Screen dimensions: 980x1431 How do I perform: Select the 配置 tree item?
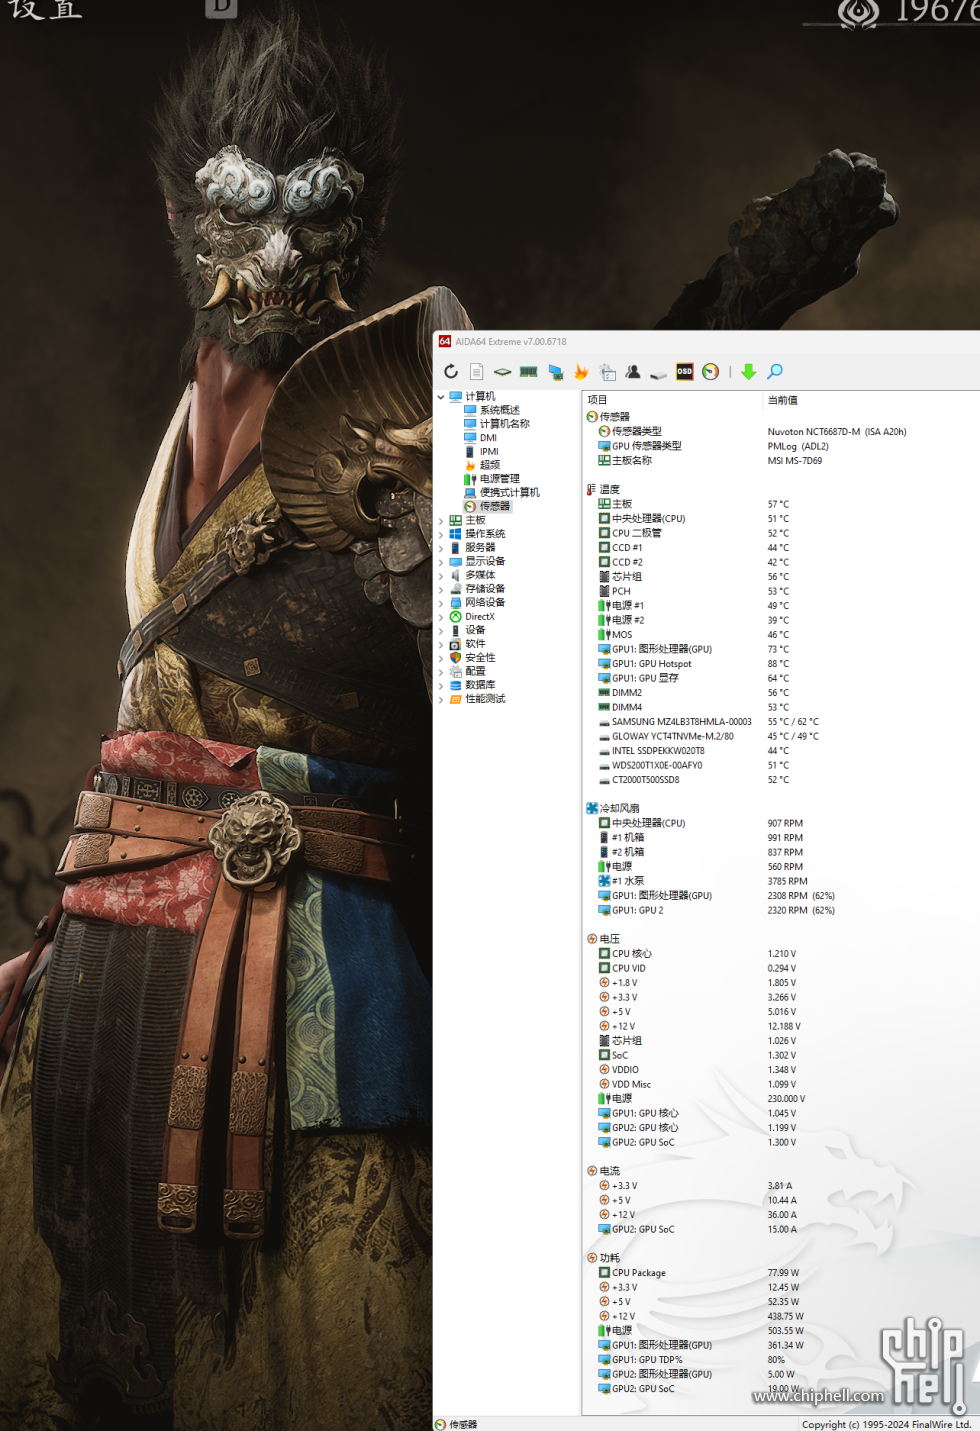point(475,672)
